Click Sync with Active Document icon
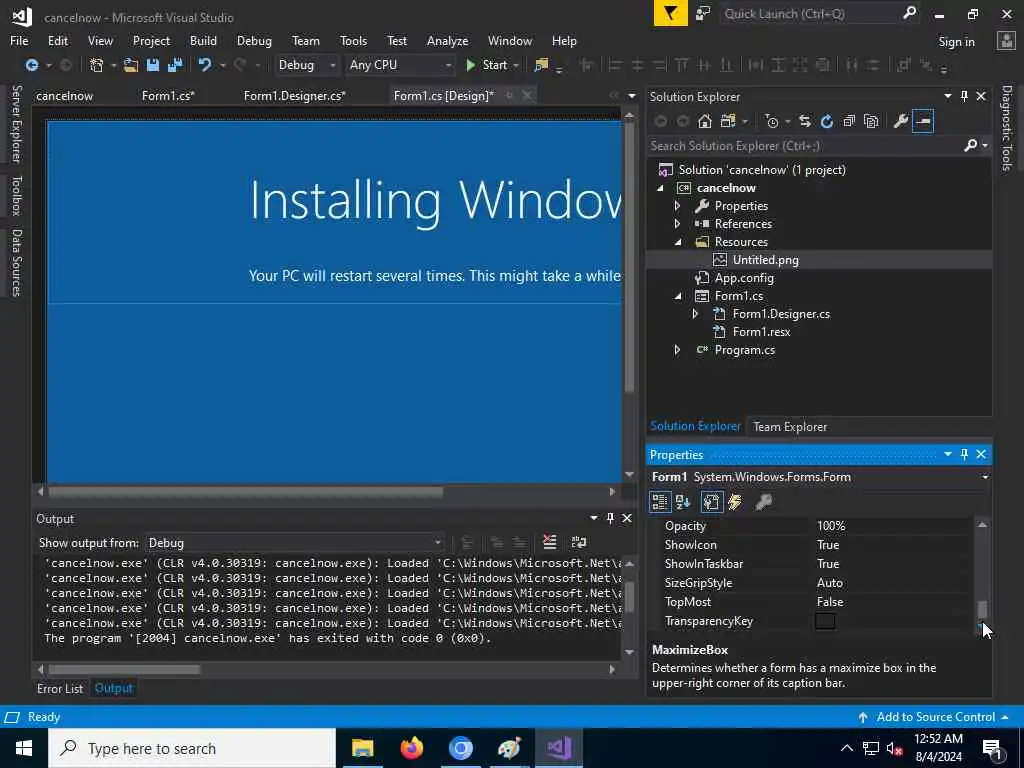The image size is (1024, 768). (805, 121)
